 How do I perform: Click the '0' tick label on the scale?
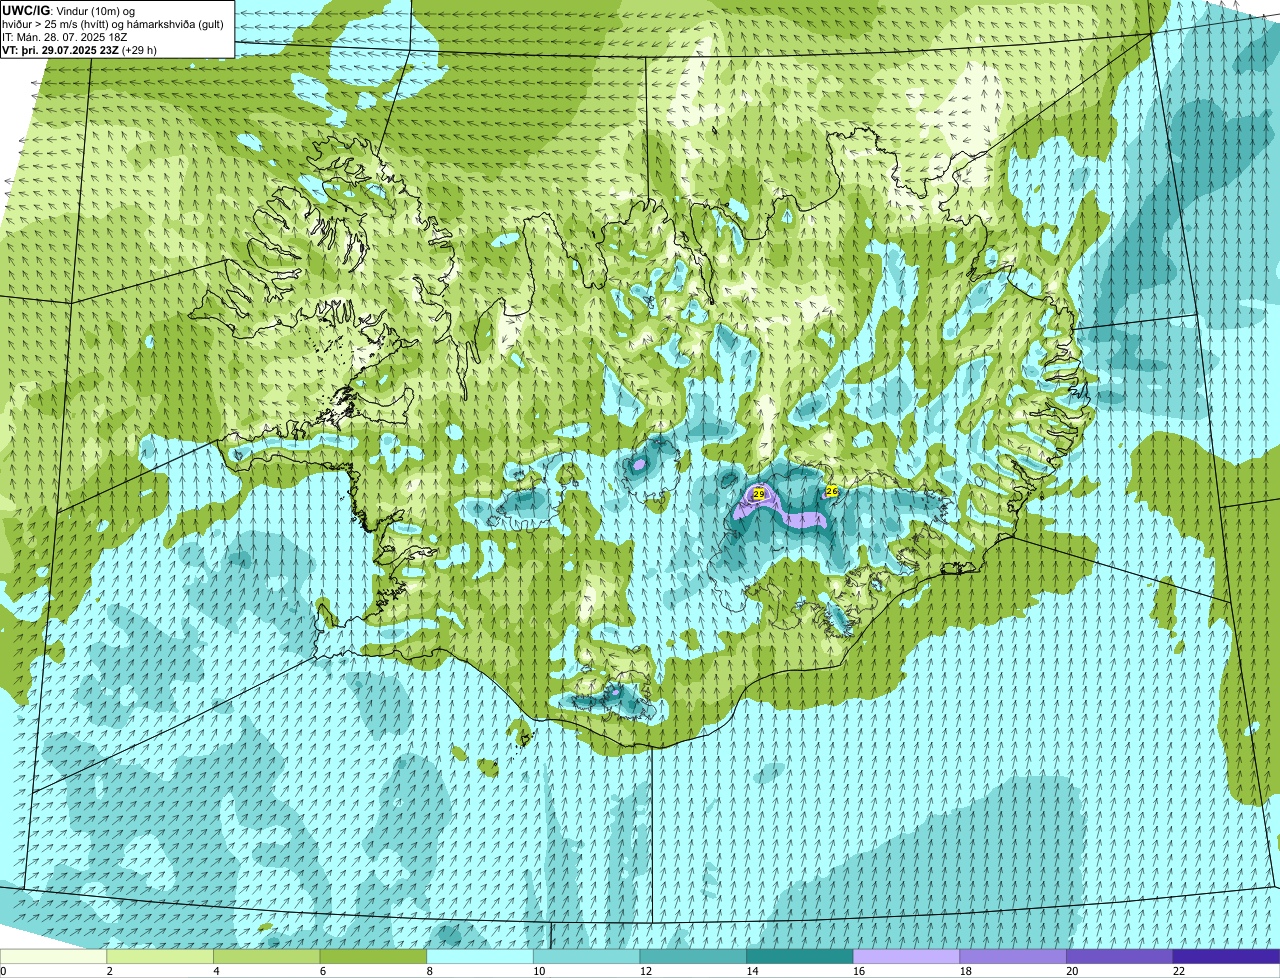3,971
